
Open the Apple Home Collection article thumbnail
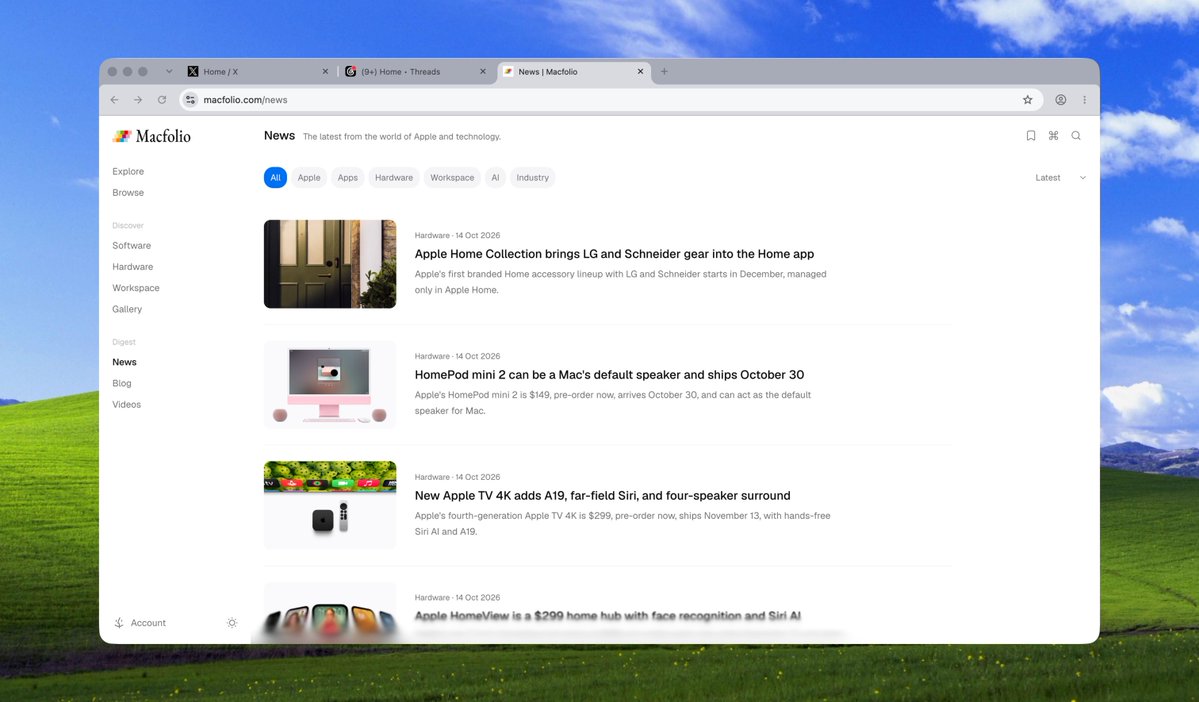click(x=330, y=264)
